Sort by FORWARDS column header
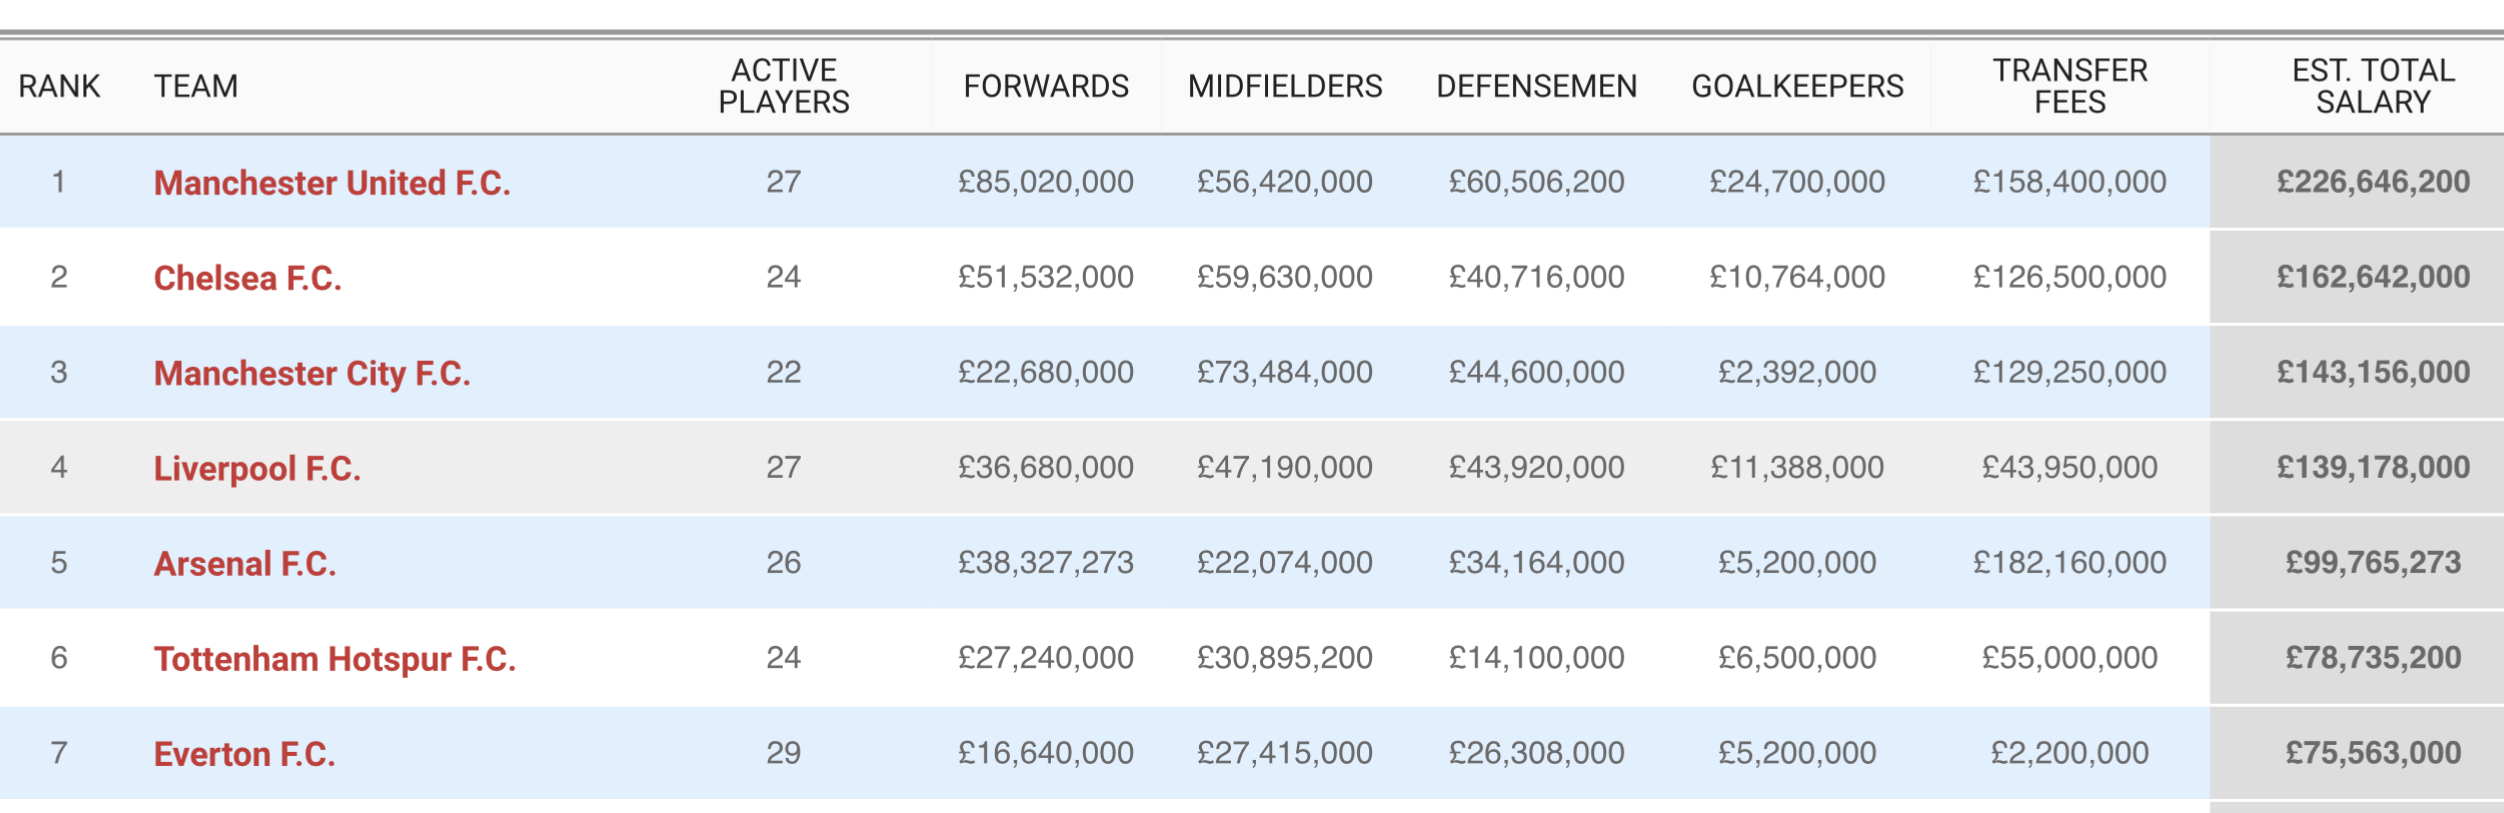This screenshot has width=2504, height=813. (1046, 86)
